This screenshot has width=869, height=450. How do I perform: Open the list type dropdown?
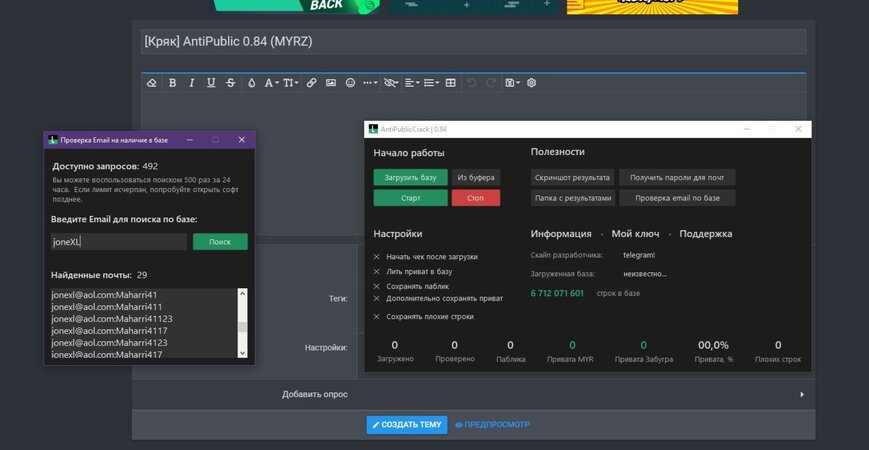pos(431,83)
